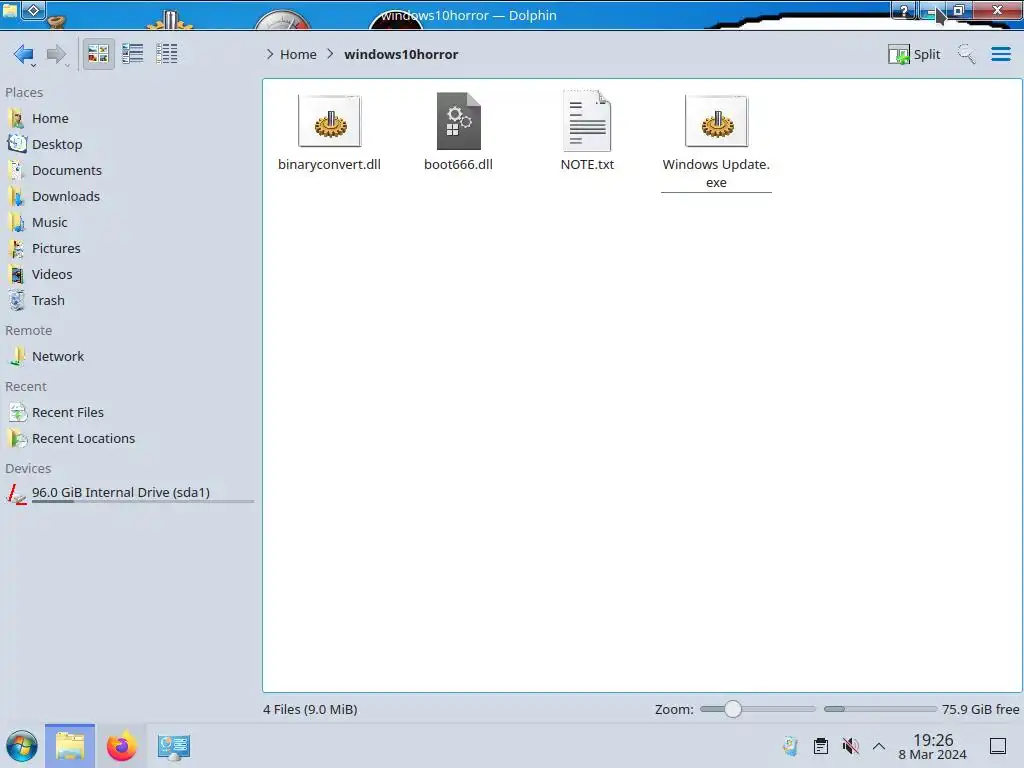Select boot666.dll file icon
Screen dimensions: 1024x768
[x=458, y=121]
